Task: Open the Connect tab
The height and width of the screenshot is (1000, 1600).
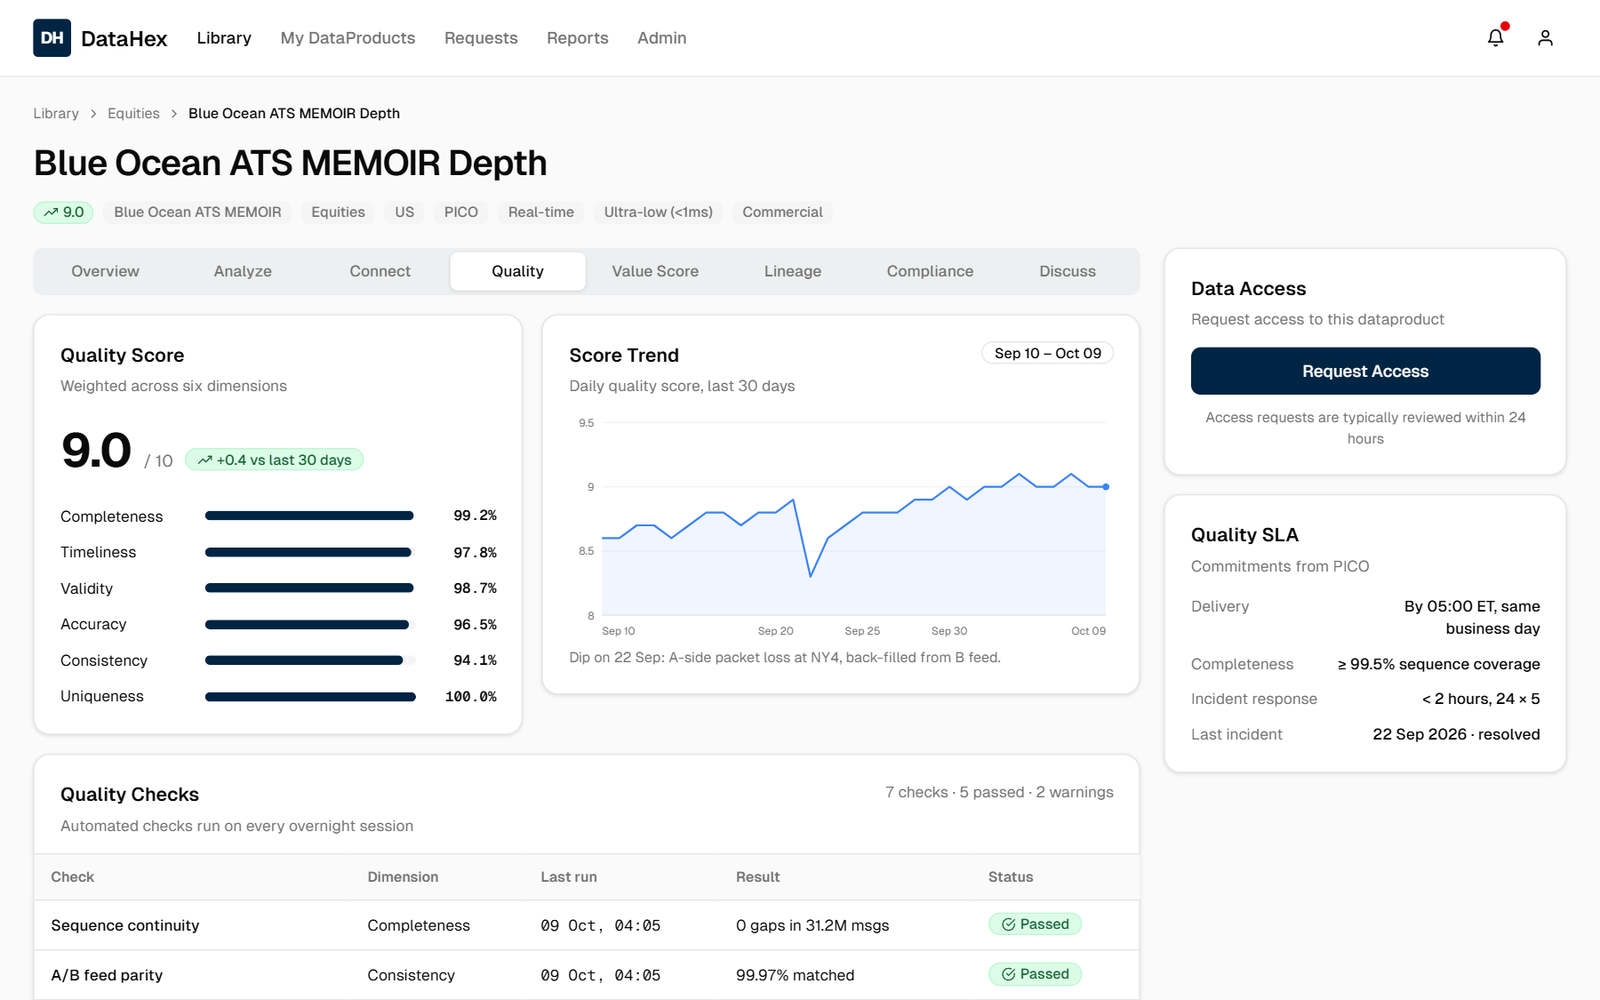Action: point(380,271)
